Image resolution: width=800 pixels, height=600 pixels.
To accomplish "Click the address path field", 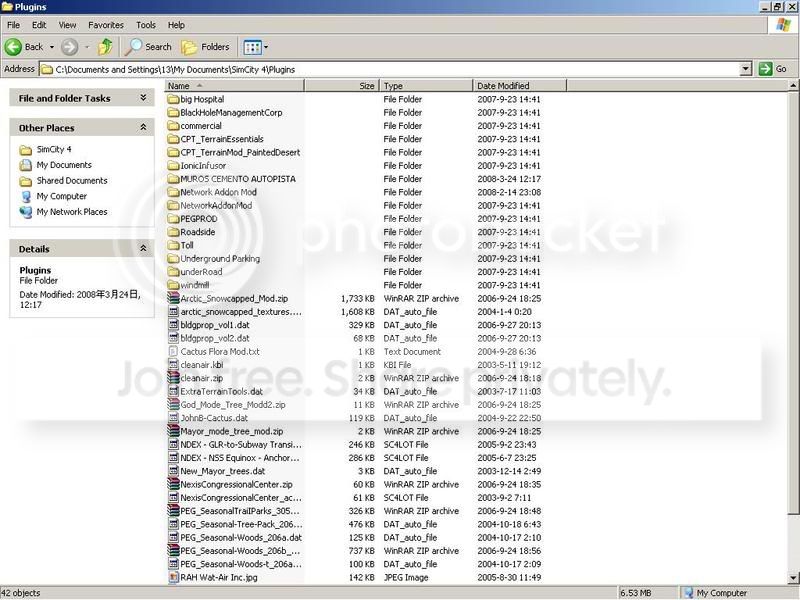I will pyautogui.click(x=390, y=69).
